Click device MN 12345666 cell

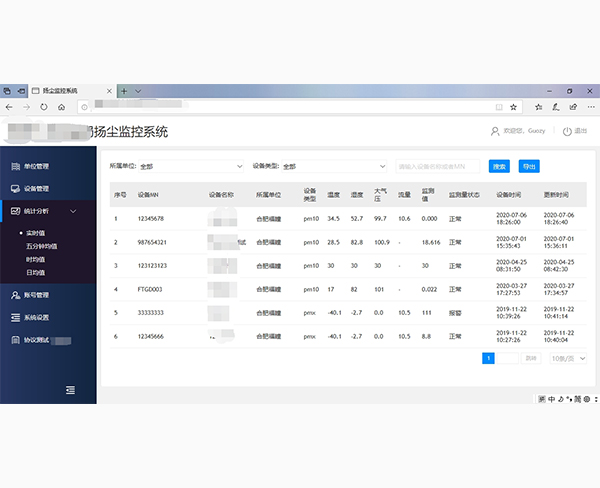[x=150, y=336]
